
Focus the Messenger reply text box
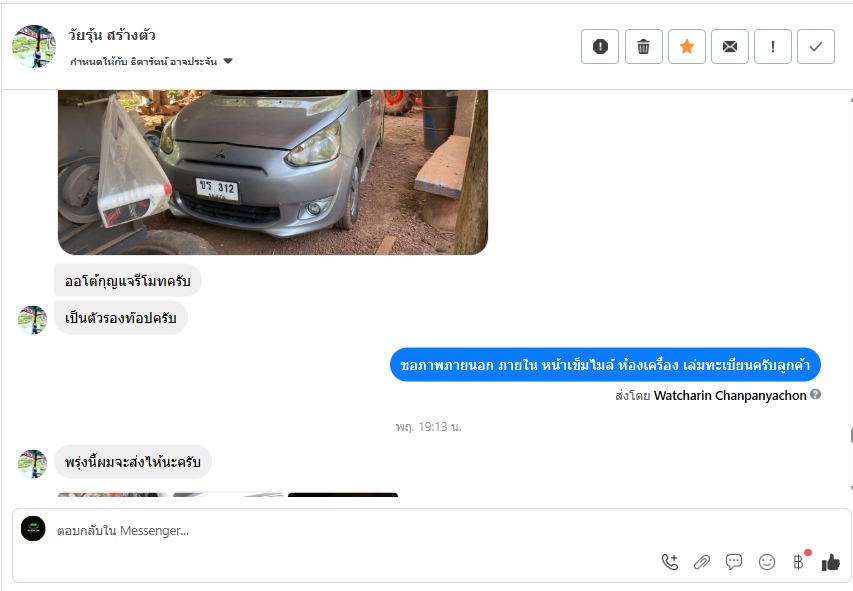point(354,531)
